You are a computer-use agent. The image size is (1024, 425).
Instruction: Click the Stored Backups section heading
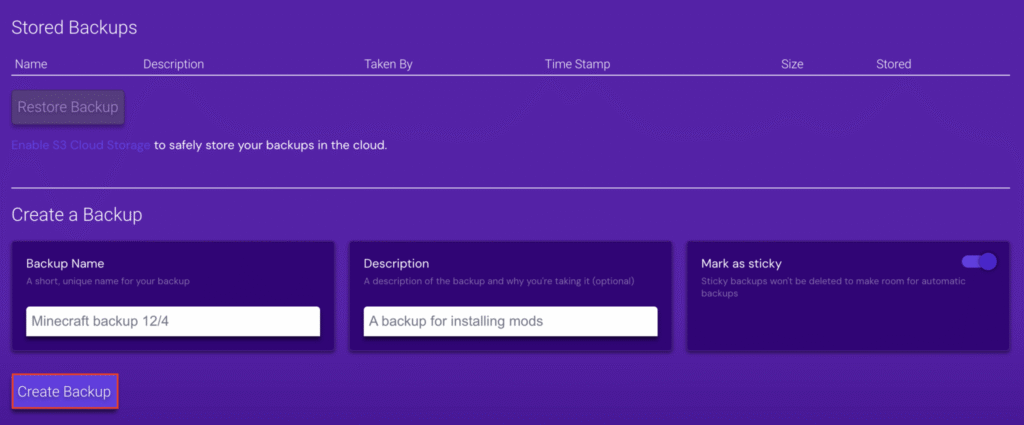coord(74,28)
